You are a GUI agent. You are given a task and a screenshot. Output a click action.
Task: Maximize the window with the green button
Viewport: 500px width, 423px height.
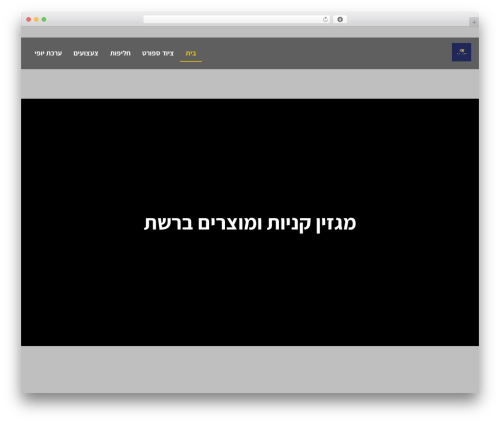click(44, 19)
